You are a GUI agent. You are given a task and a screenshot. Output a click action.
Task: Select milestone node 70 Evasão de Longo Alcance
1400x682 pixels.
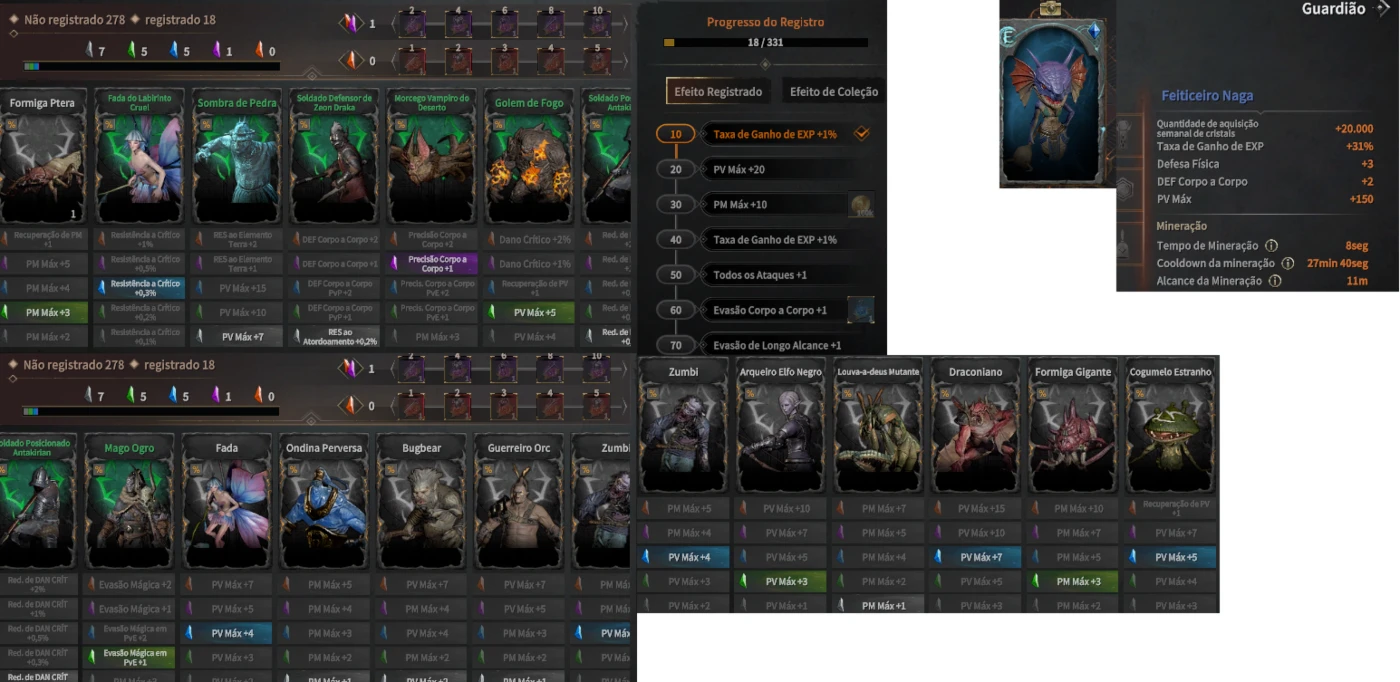[x=676, y=345]
